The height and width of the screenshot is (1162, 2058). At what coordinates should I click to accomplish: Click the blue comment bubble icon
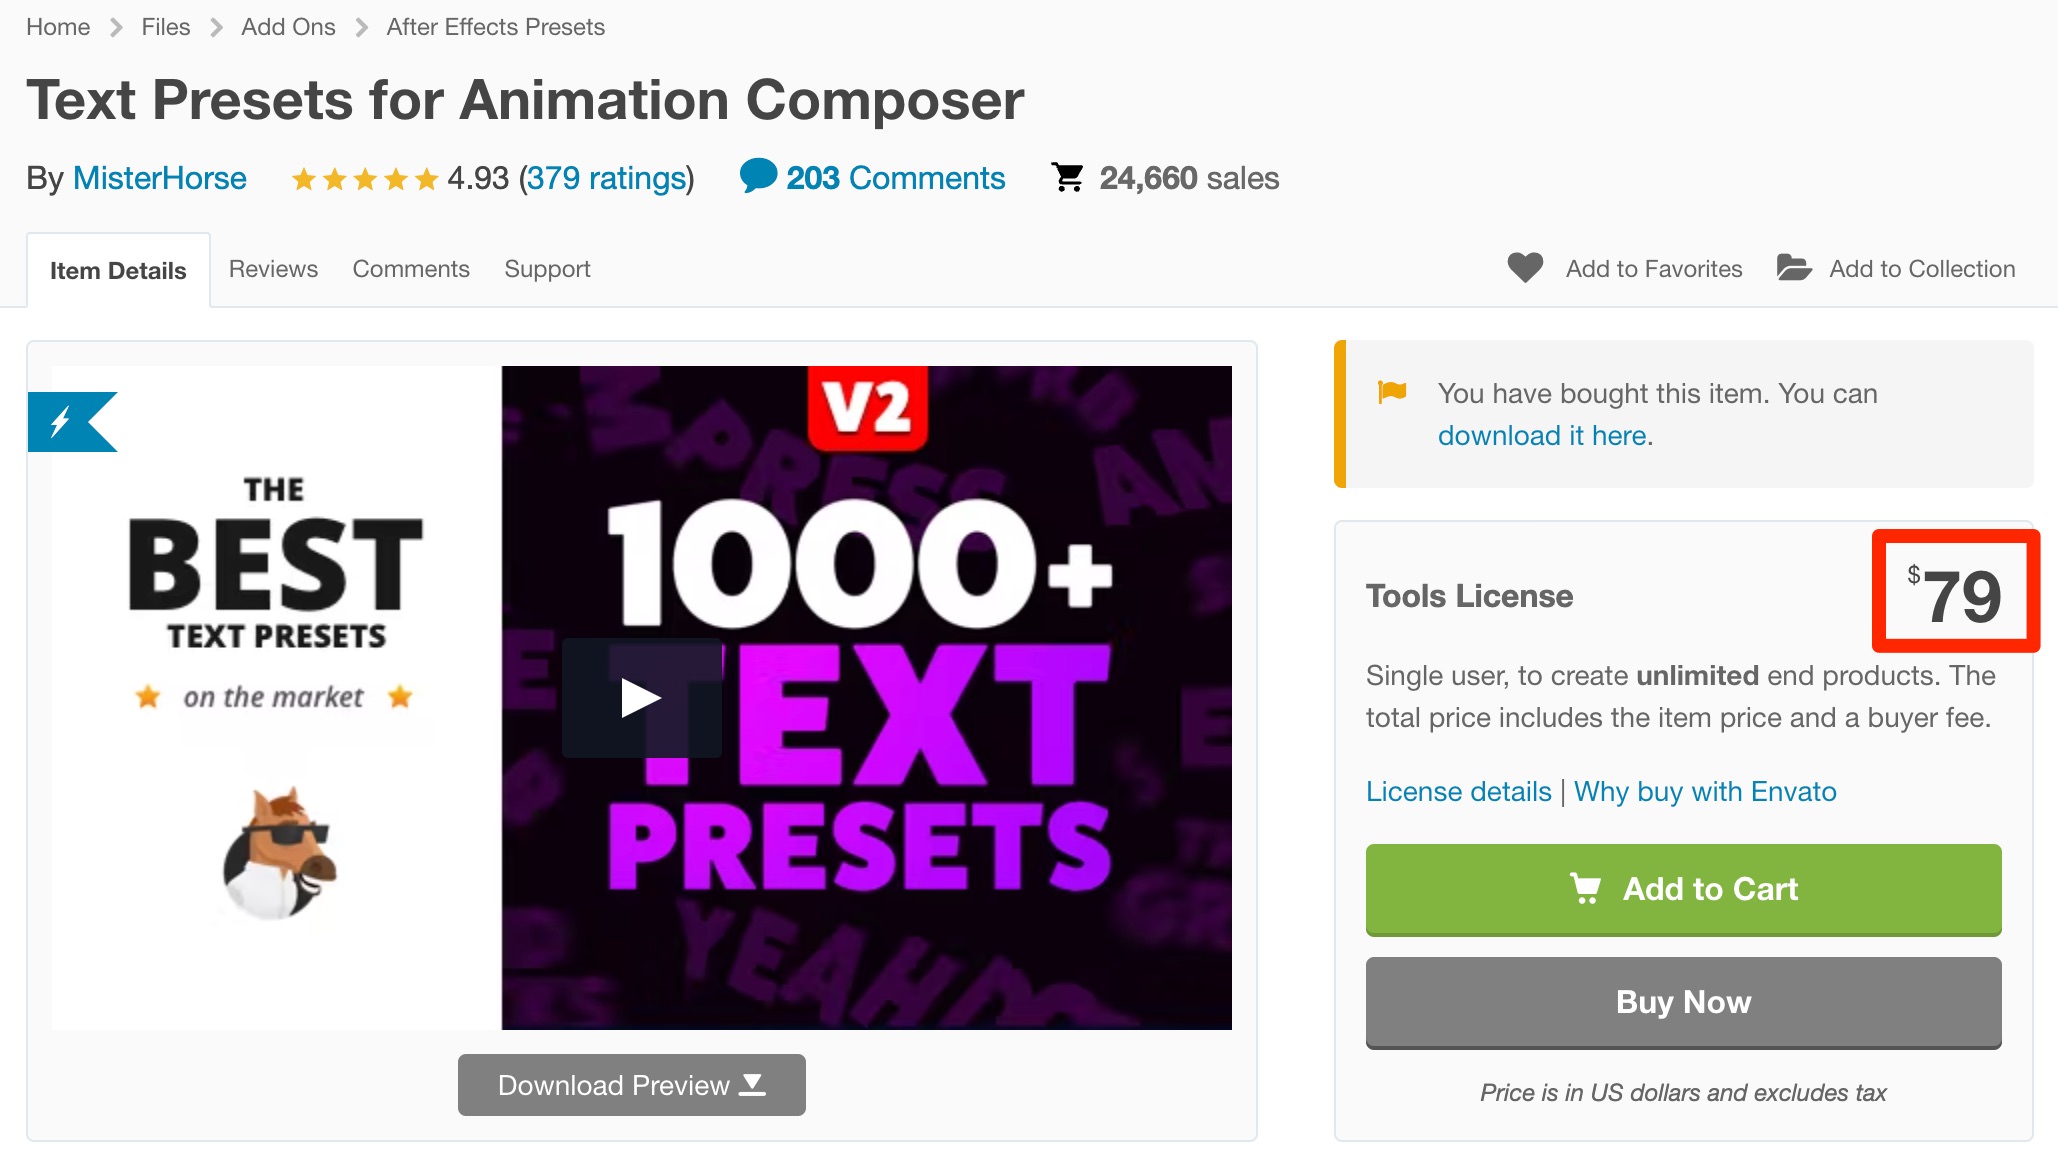click(758, 176)
